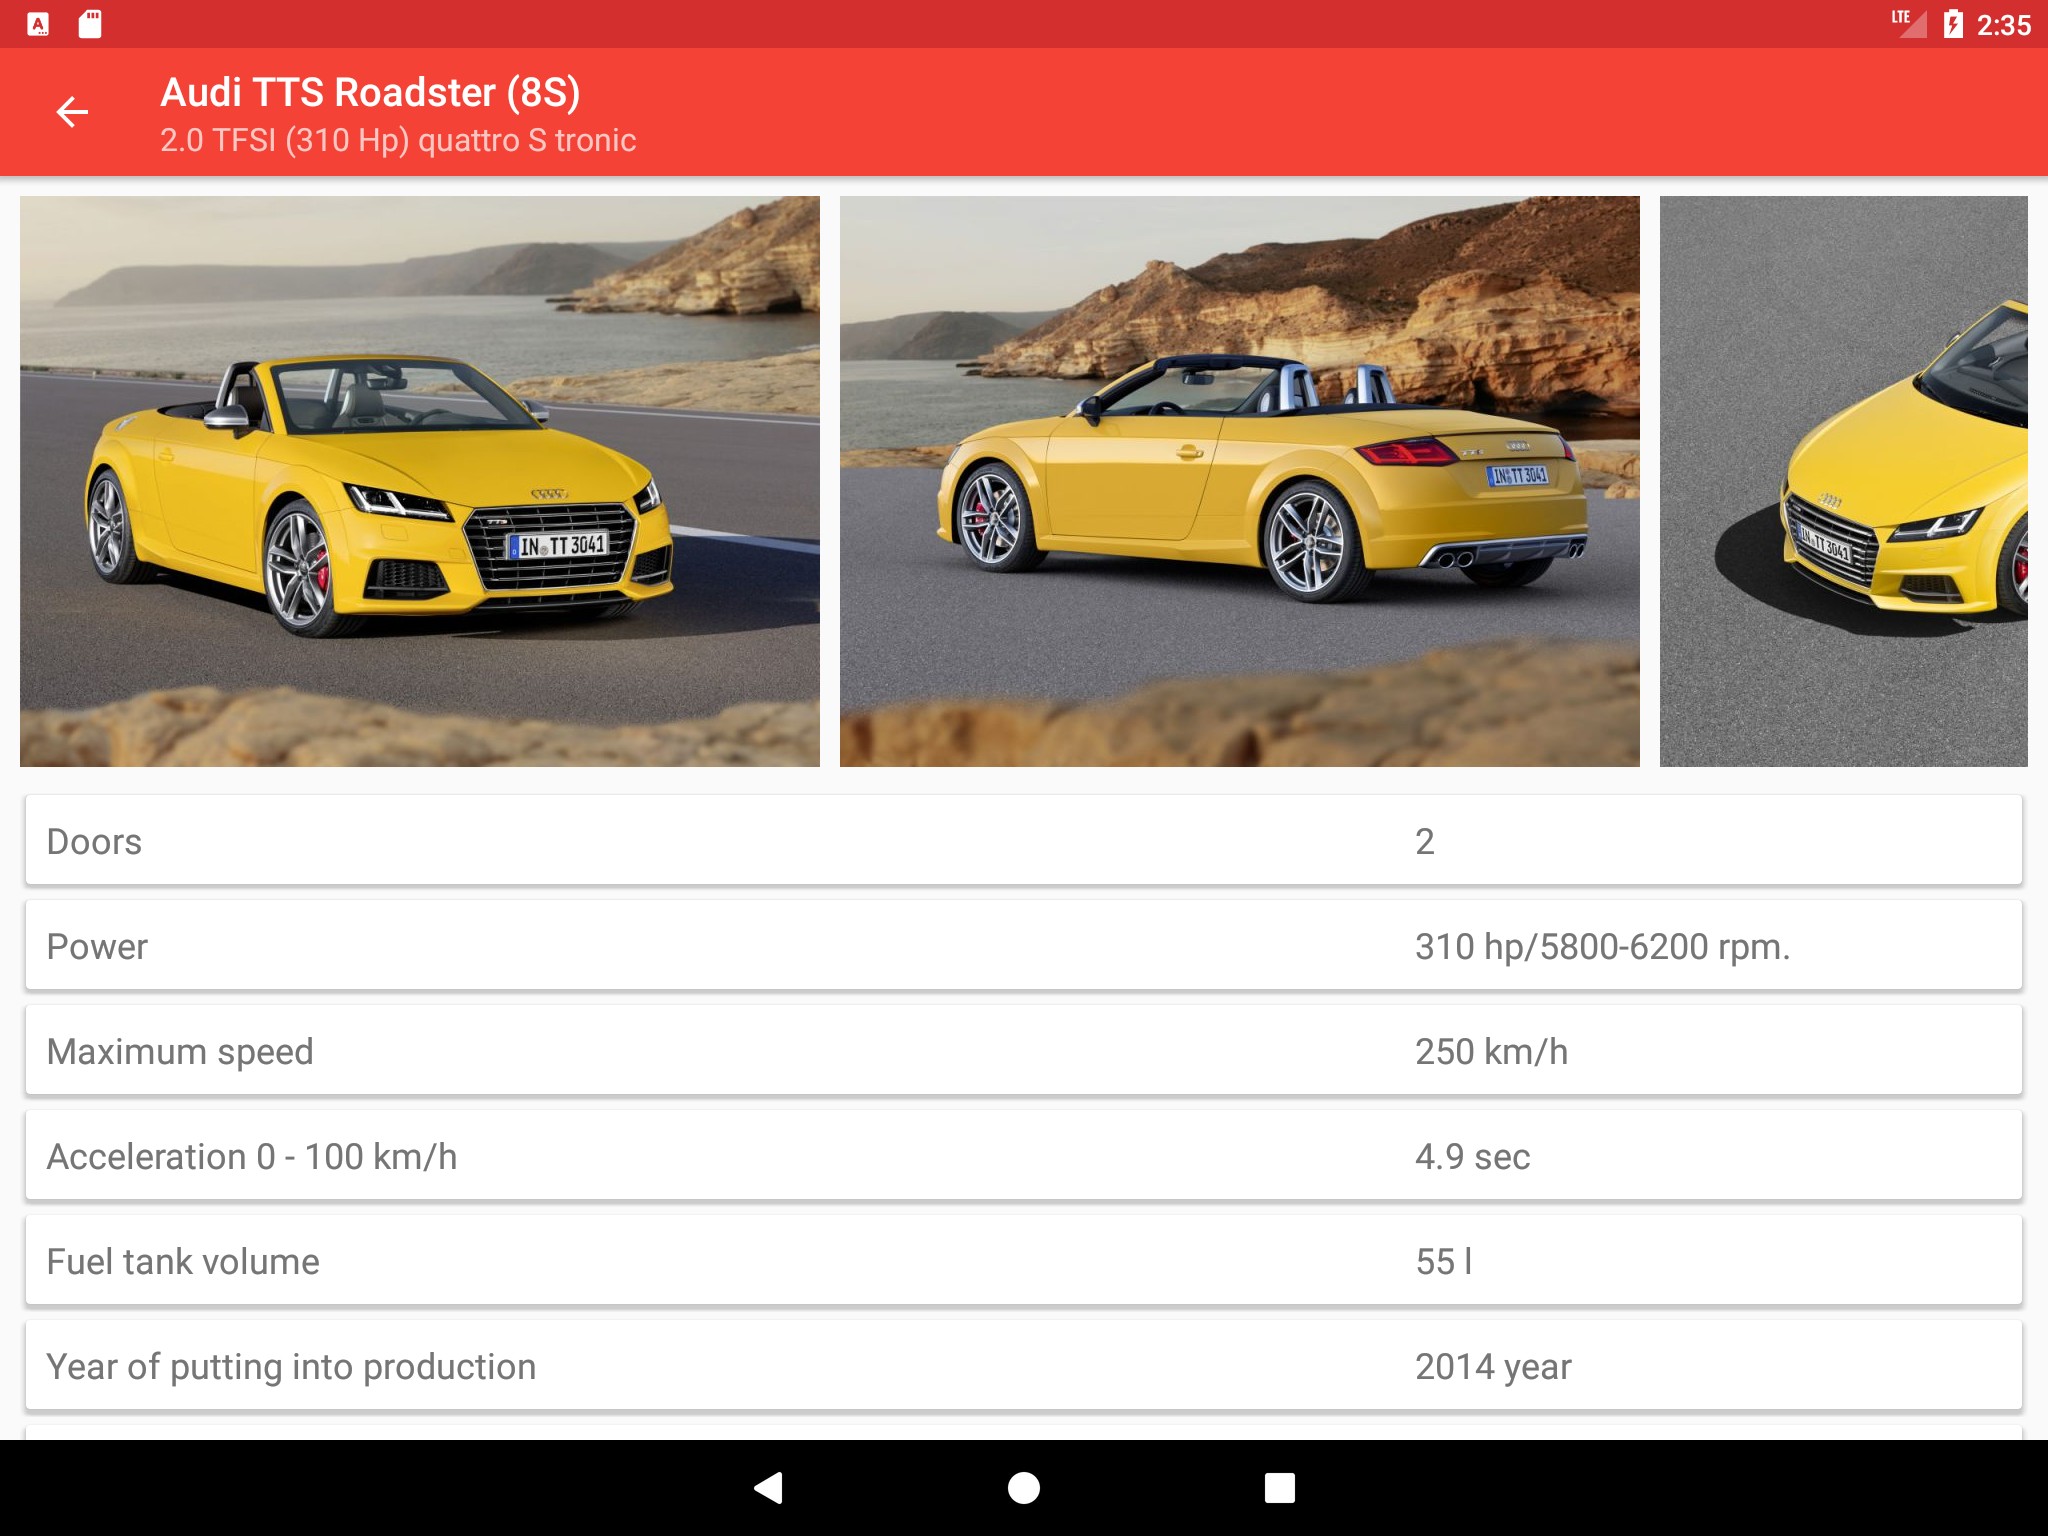This screenshot has width=2048, height=1536.
Task: Select the Power 310 hp row
Action: click(x=1023, y=946)
